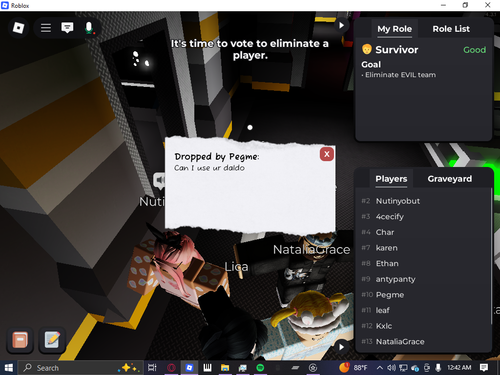This screenshot has height=375, width=500.
Task: Click the Roblox taskbar icon
Action: pyautogui.click(x=189, y=368)
